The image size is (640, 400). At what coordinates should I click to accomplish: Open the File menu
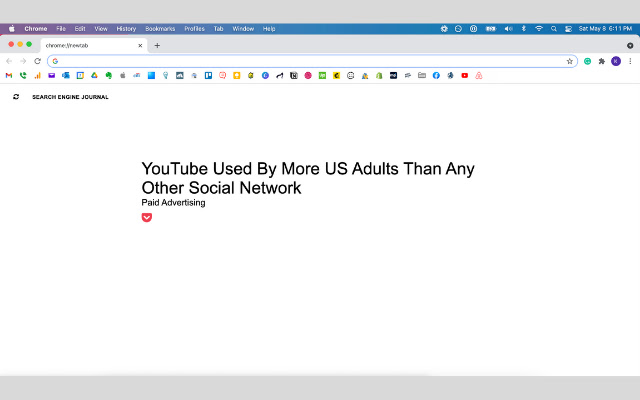[61, 29]
